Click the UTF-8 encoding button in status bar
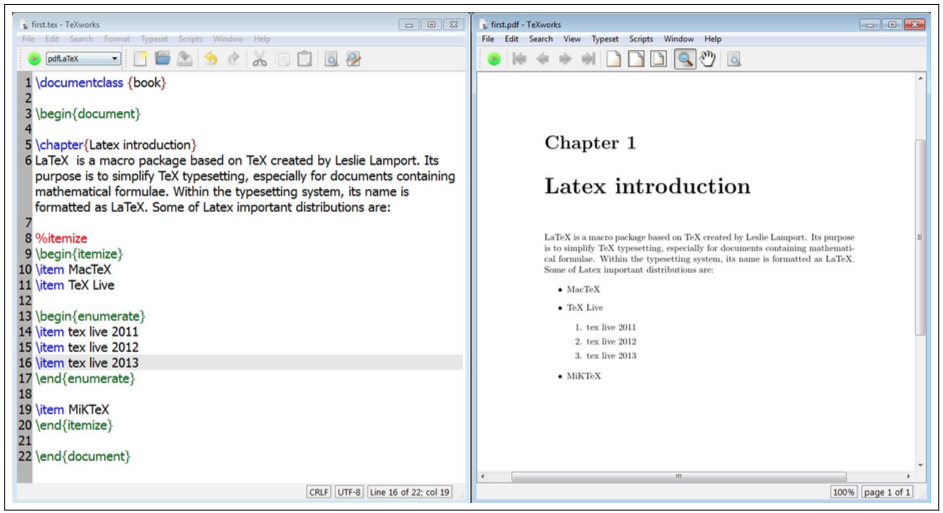The height and width of the screenshot is (513, 943). [349, 492]
